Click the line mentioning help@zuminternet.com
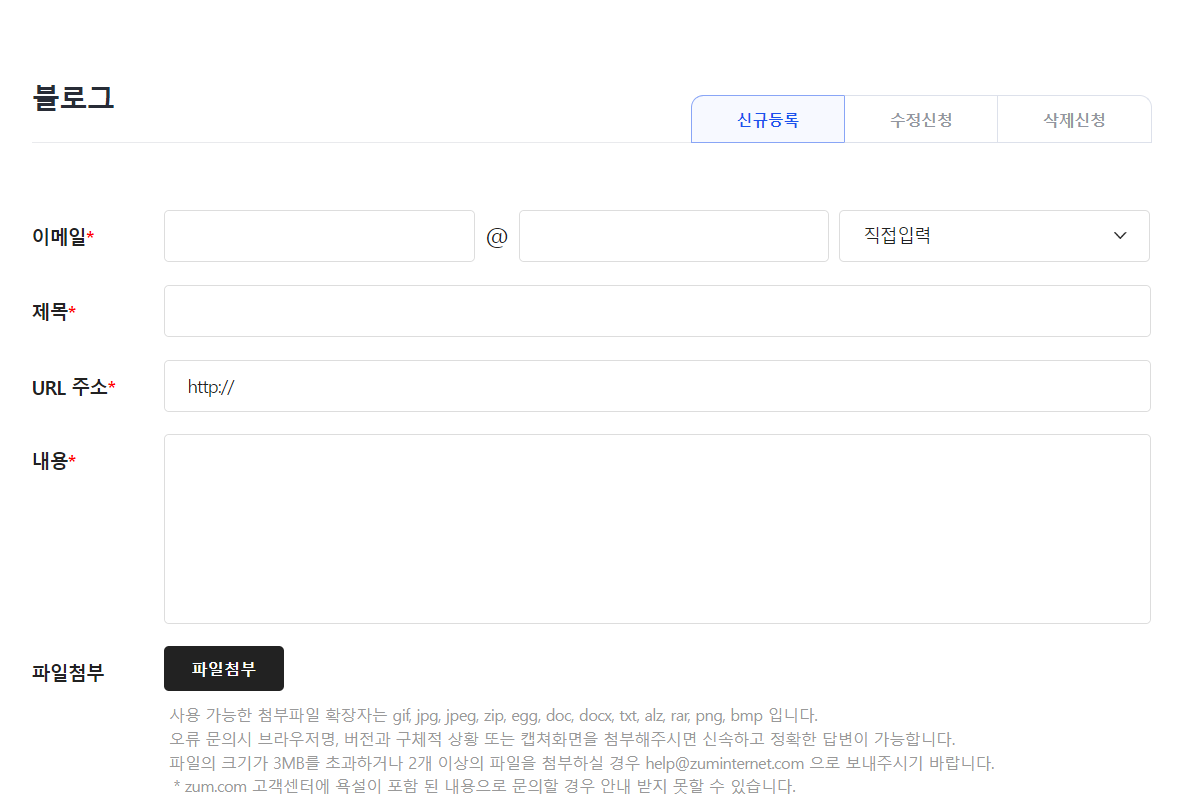Screen dimensions: 1198x807 coord(581,763)
